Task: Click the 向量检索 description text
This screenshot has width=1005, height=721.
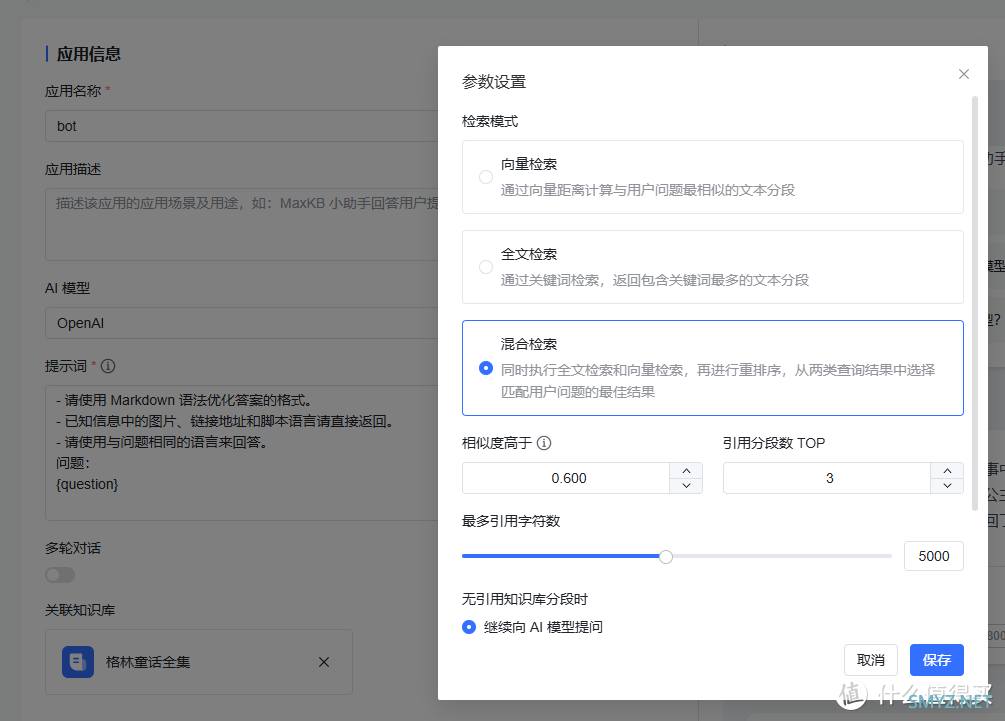Action: tap(647, 190)
